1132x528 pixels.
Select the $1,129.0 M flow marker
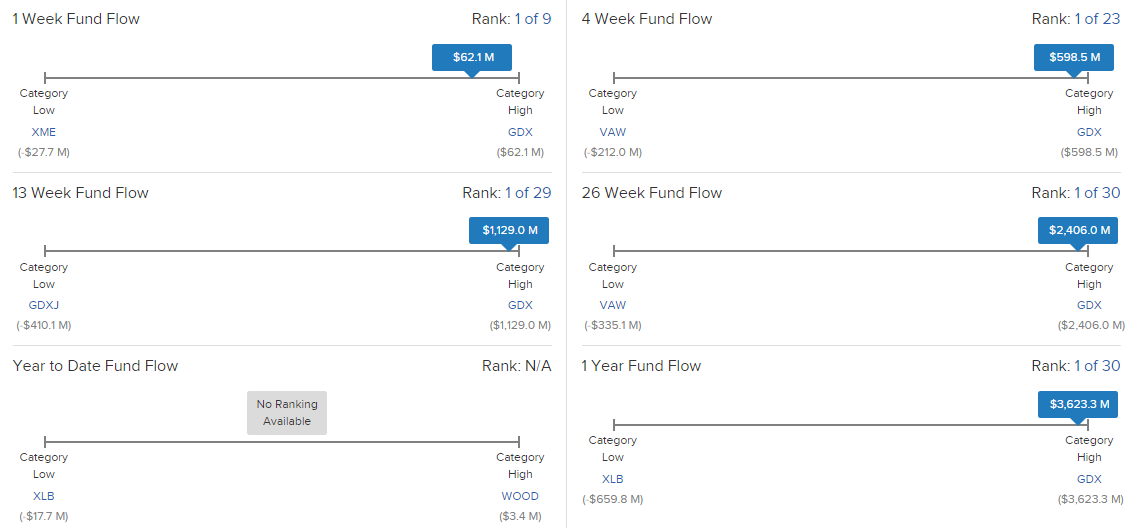coord(509,230)
